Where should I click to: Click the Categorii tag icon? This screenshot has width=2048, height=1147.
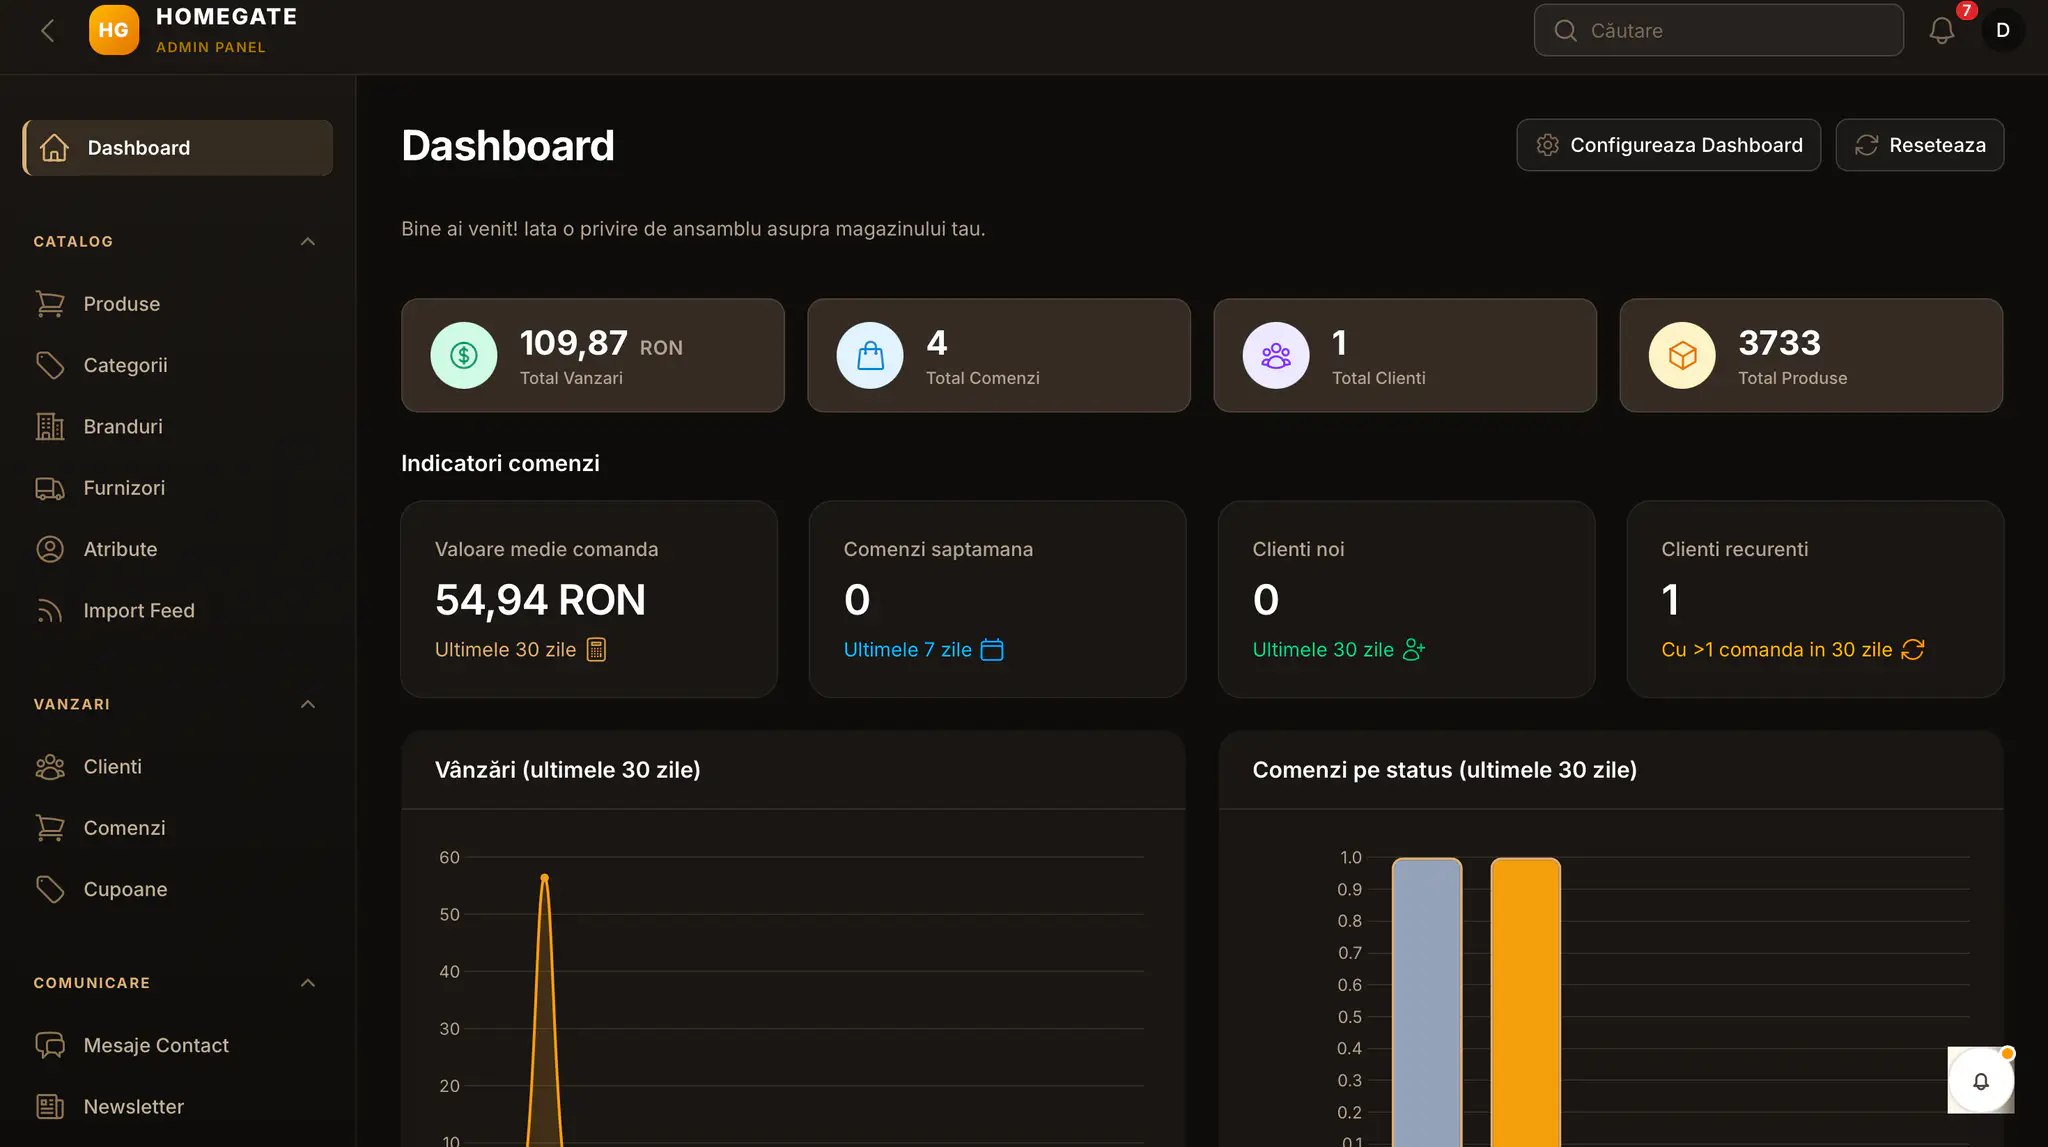coord(50,365)
